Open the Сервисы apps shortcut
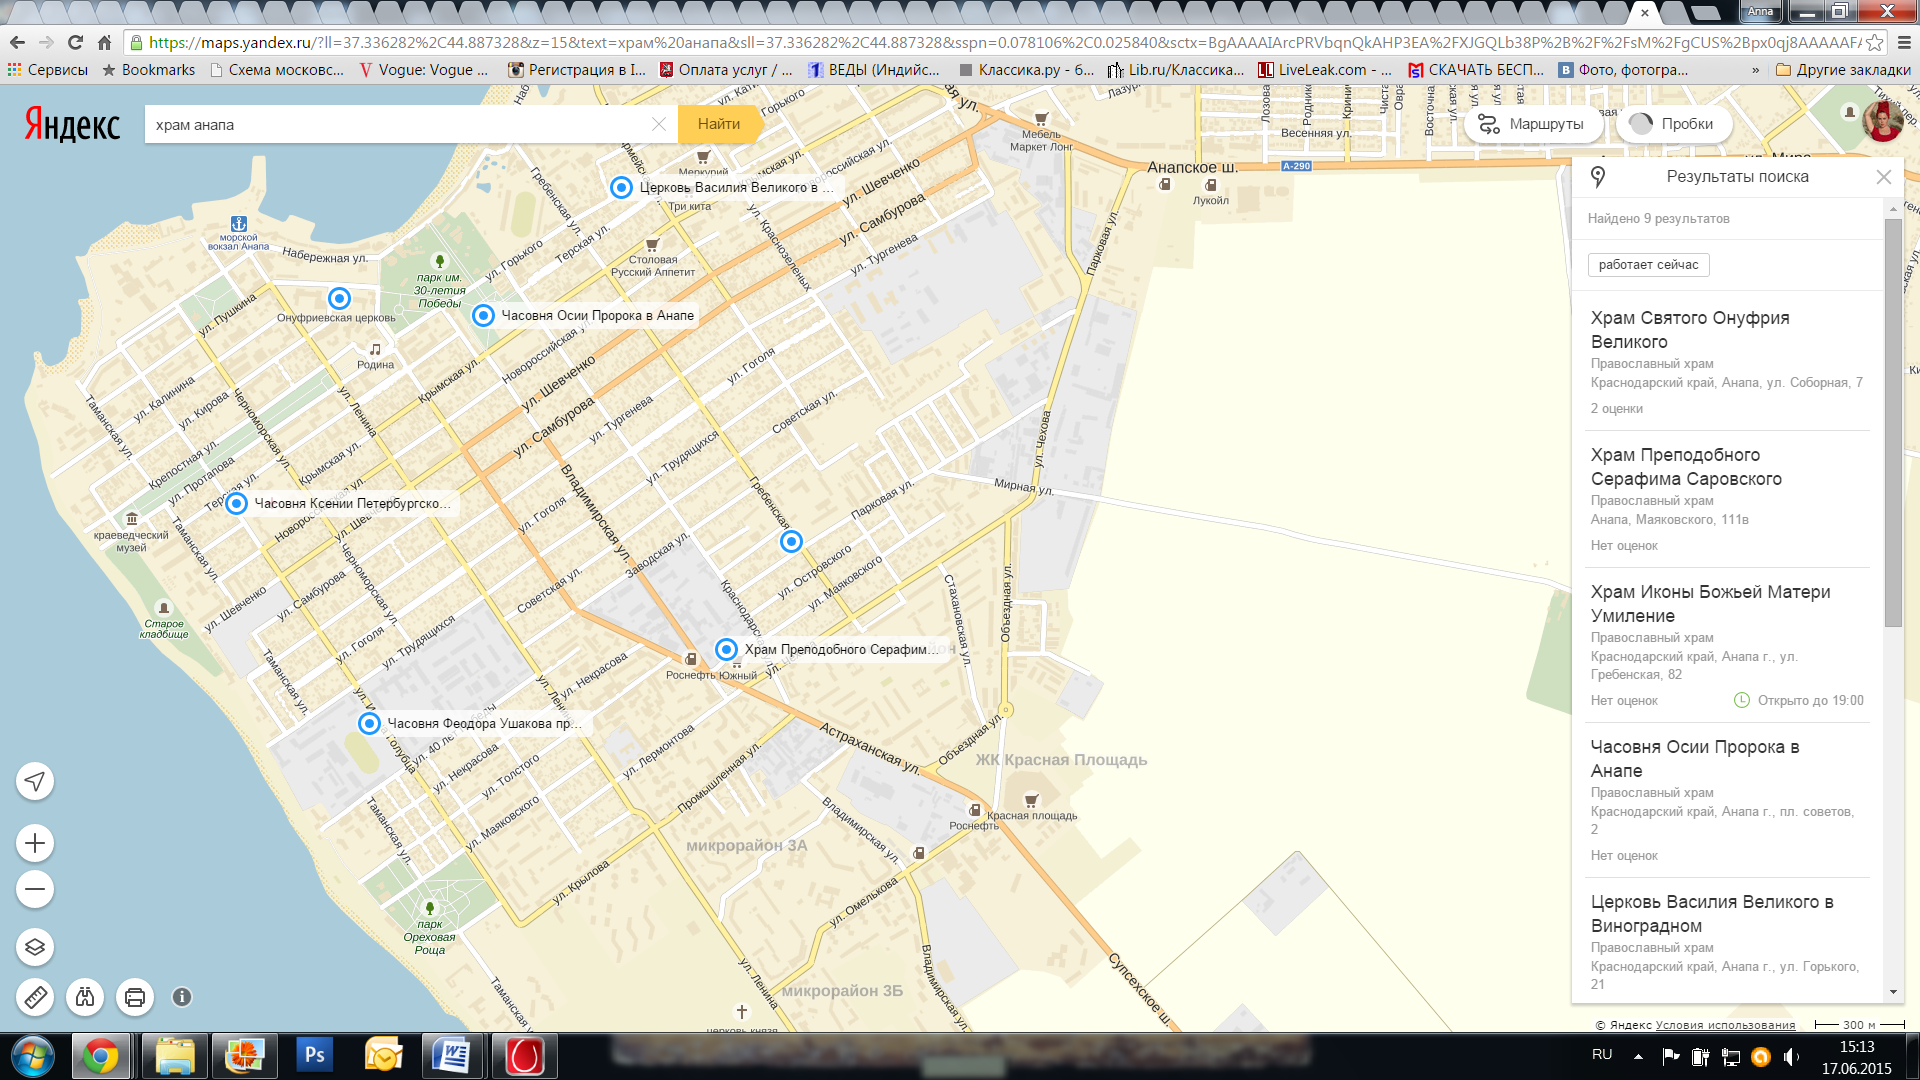This screenshot has height=1080, width=1920. coord(47,70)
